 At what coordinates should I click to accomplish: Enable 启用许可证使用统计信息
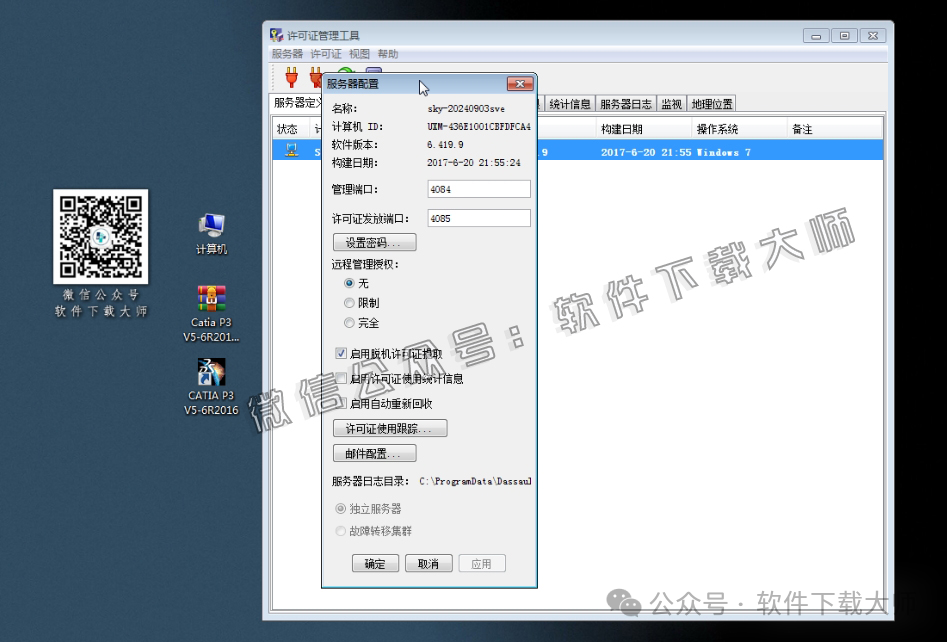pos(341,378)
